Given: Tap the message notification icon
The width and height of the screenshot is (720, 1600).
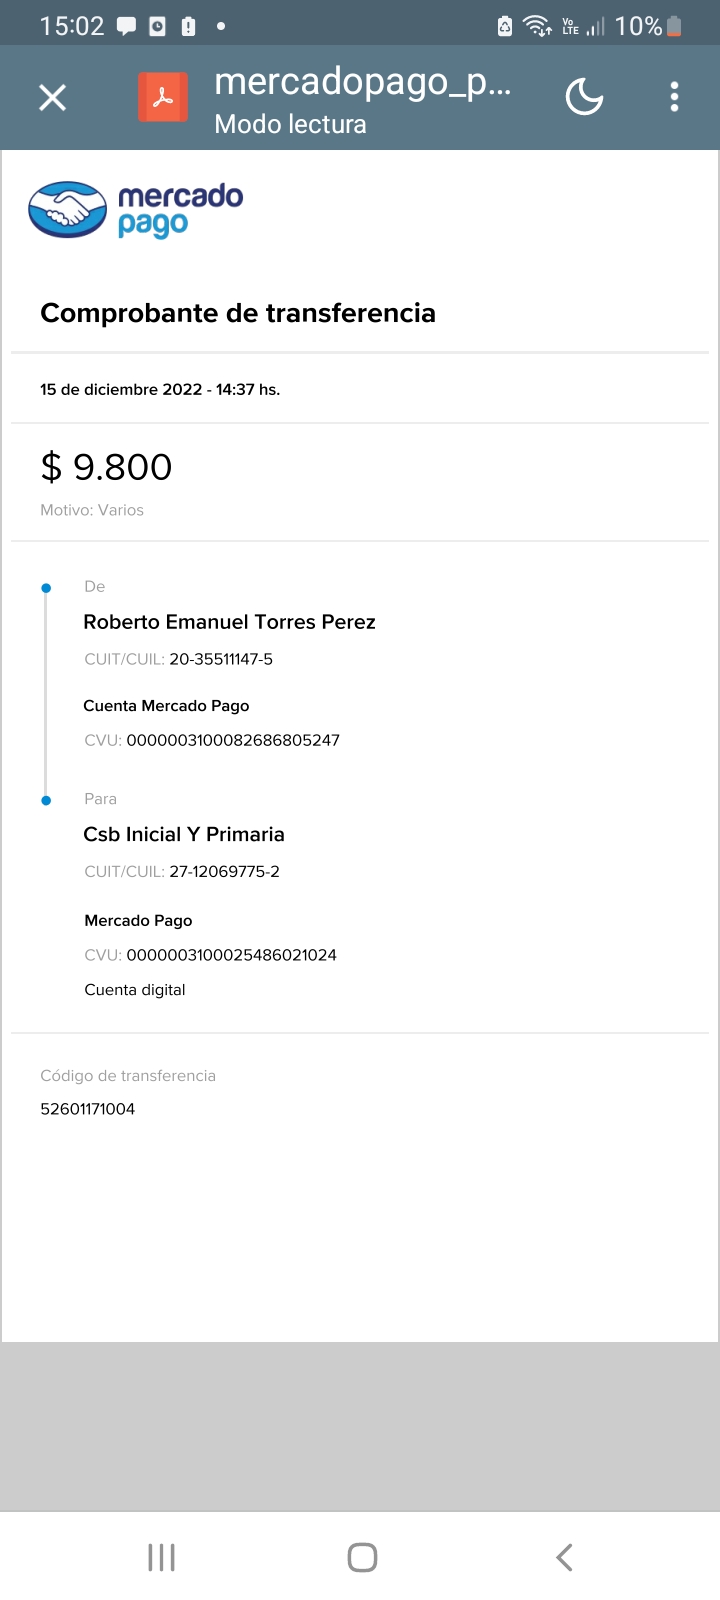Looking at the screenshot, I should 126,26.
